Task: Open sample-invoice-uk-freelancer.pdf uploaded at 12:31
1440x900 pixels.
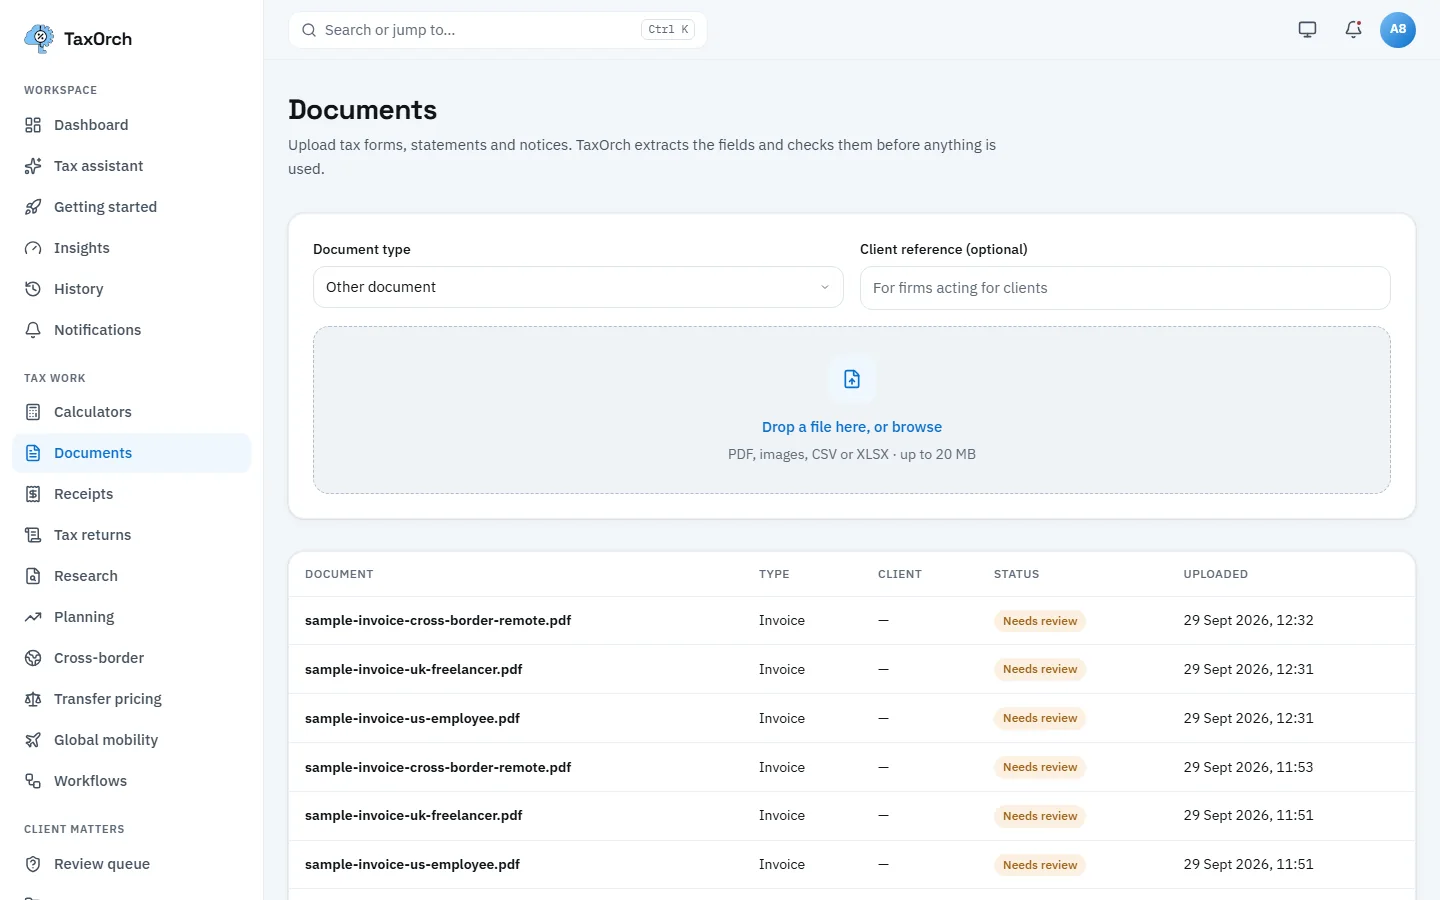Action: [x=414, y=670]
